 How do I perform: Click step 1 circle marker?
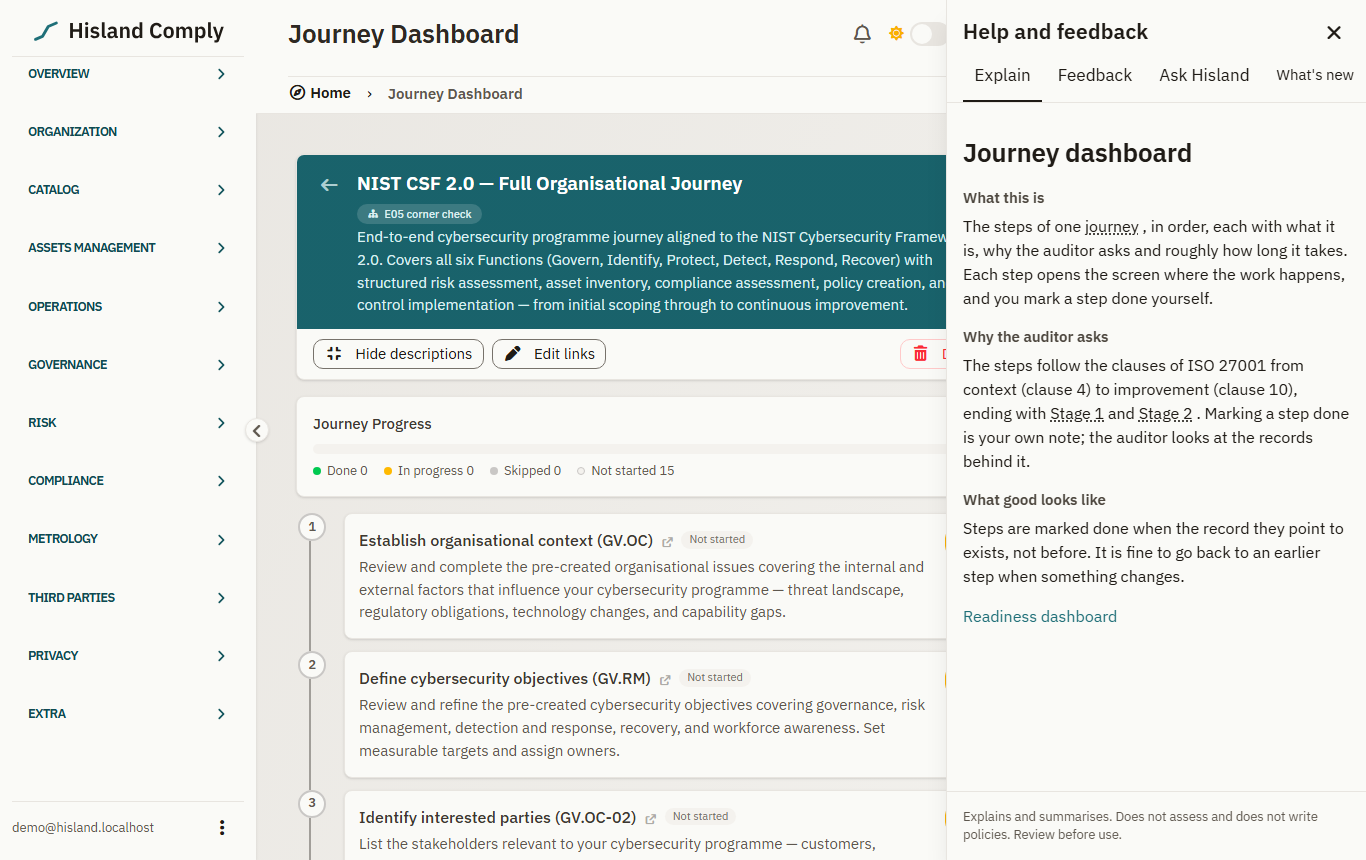point(312,526)
